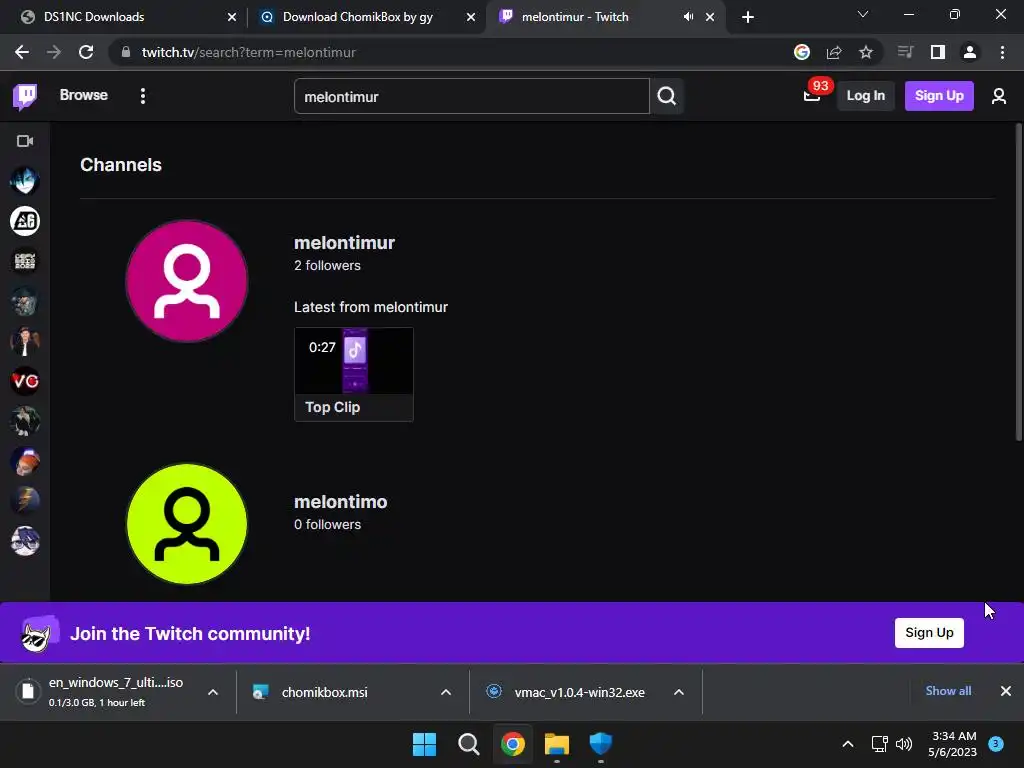Open the user profile menu icon
Viewport: 1024px width, 768px height.
(999, 97)
